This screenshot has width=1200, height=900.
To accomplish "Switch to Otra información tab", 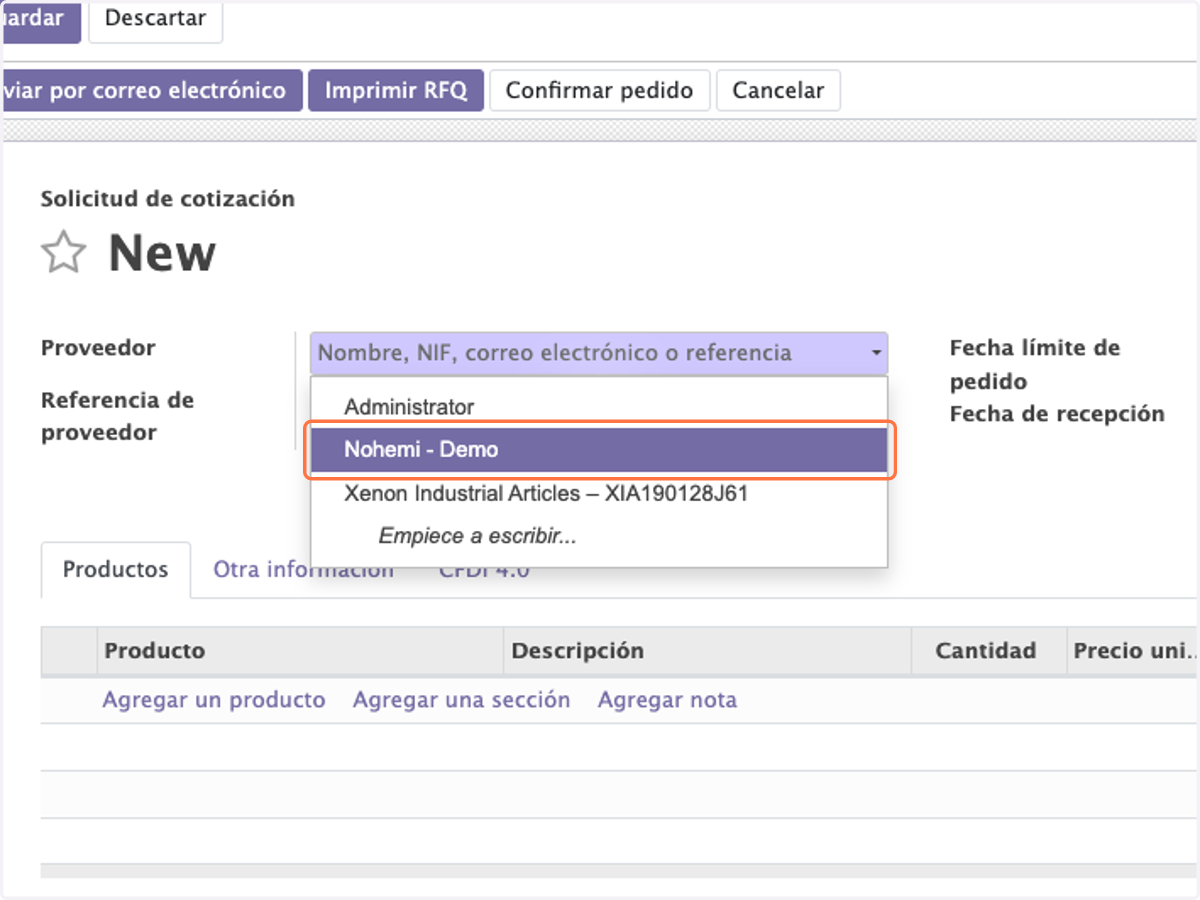I will [x=303, y=570].
